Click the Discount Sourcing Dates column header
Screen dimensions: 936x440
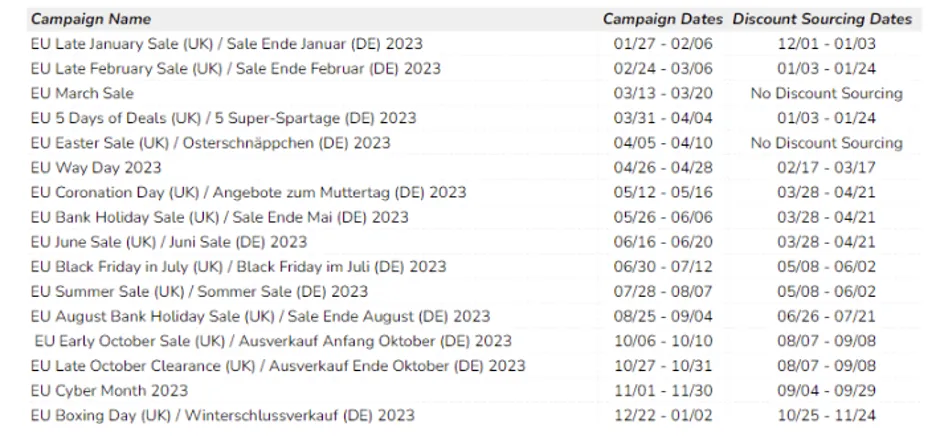(822, 19)
